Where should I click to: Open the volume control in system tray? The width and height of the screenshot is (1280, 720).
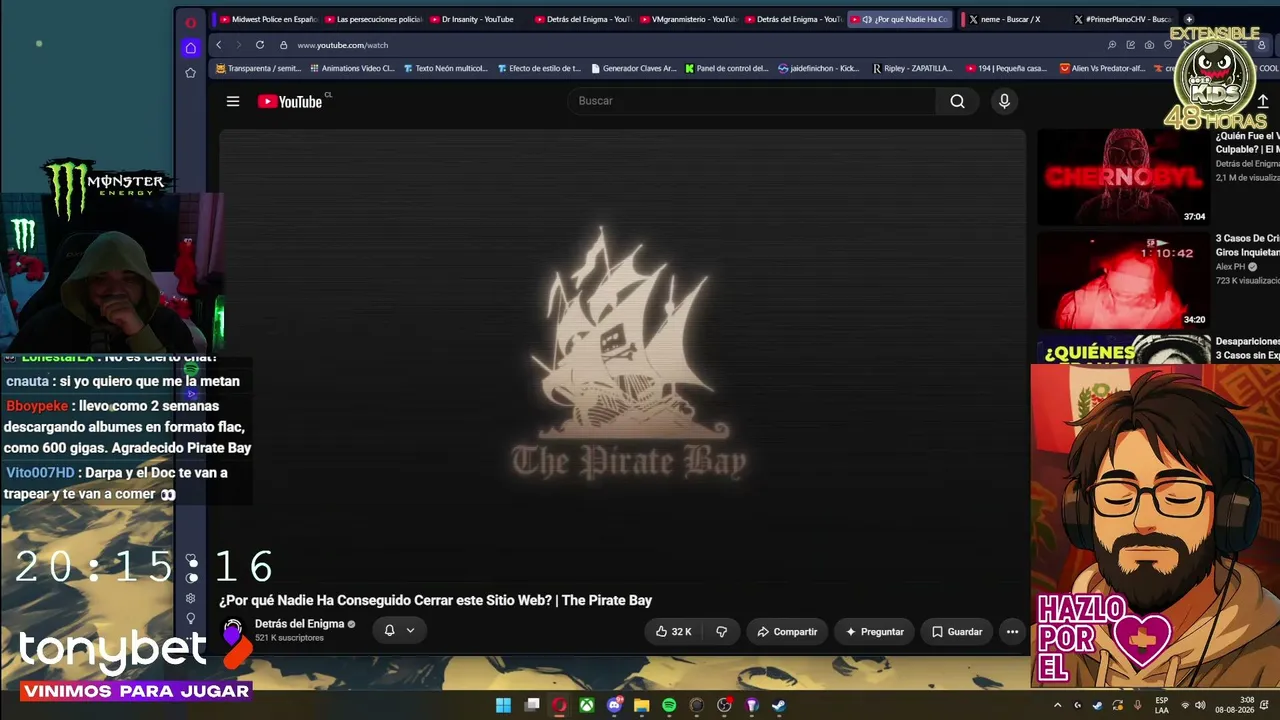coord(1200,705)
